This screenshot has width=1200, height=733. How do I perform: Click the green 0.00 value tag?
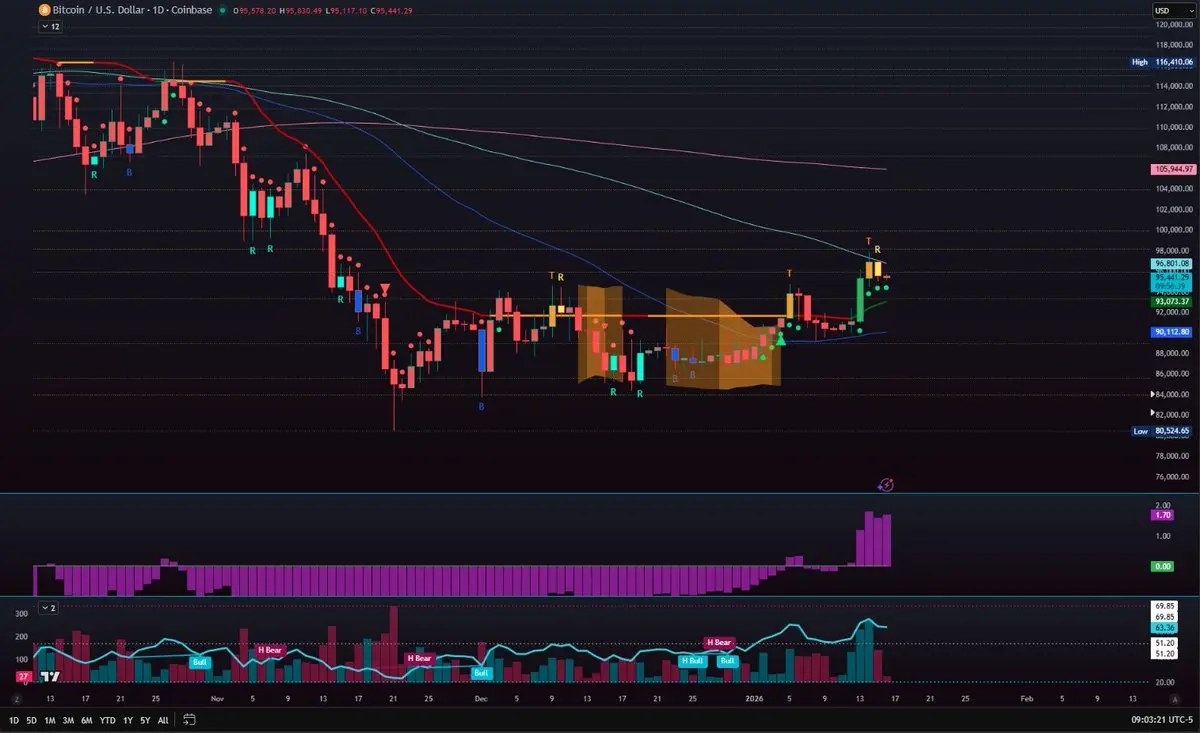coord(1164,566)
